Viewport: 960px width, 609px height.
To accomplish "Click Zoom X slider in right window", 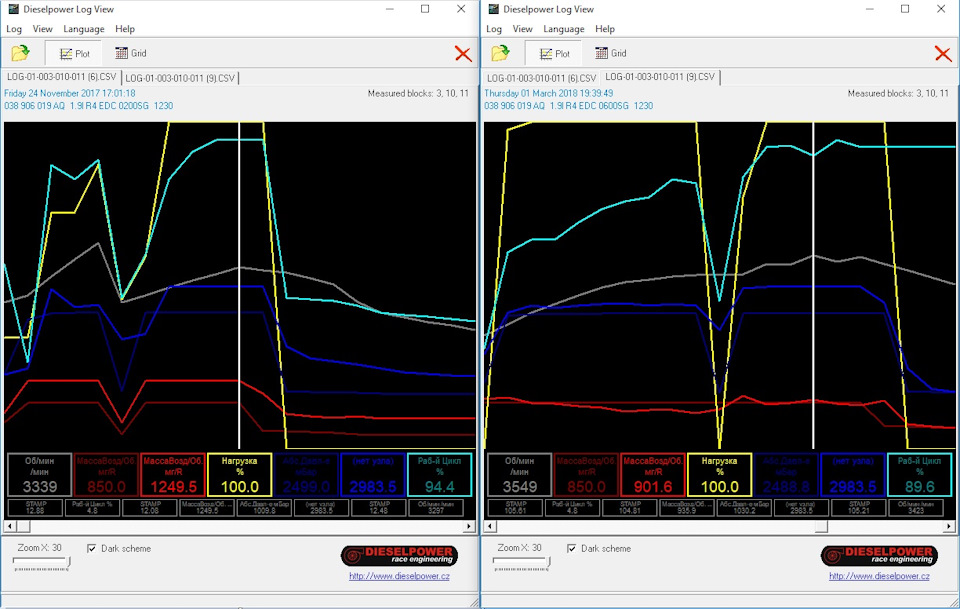I will [522, 564].
